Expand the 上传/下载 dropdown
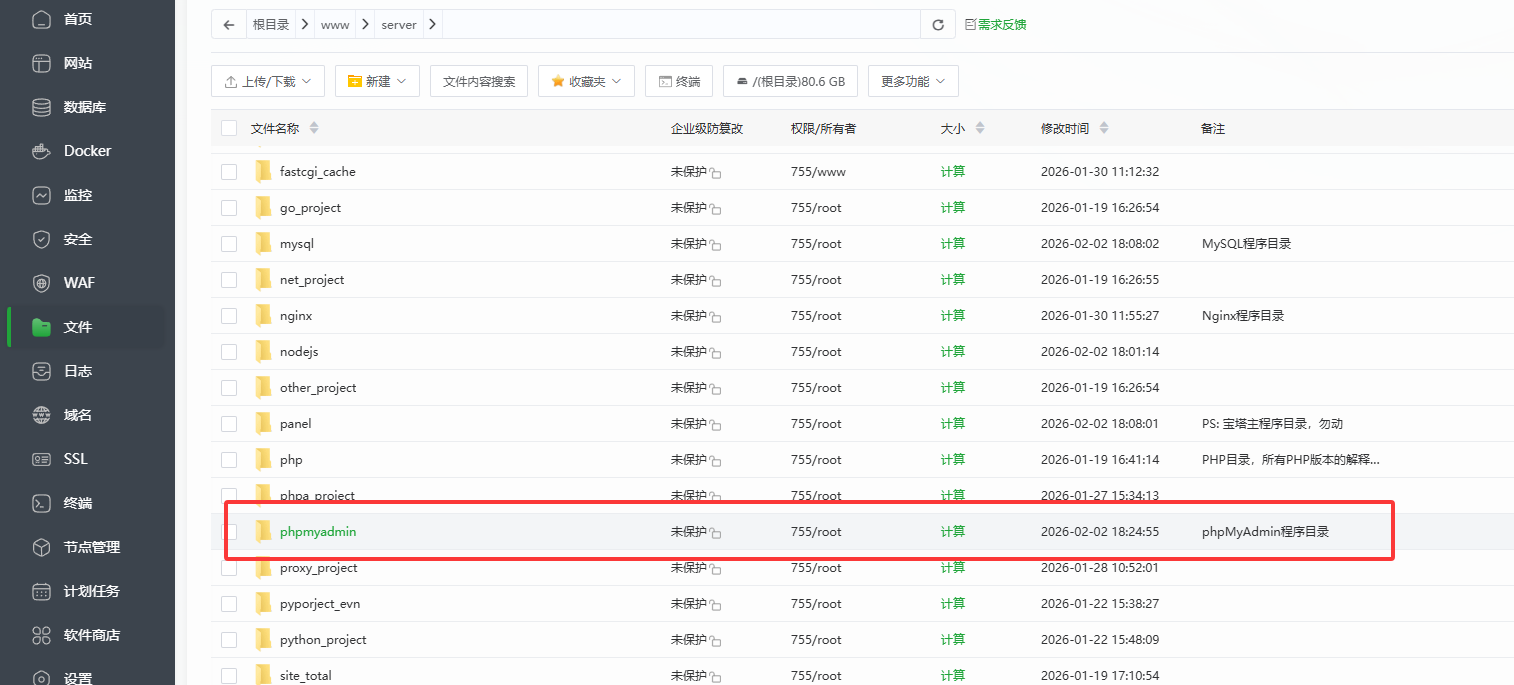This screenshot has width=1514, height=685. (x=268, y=82)
